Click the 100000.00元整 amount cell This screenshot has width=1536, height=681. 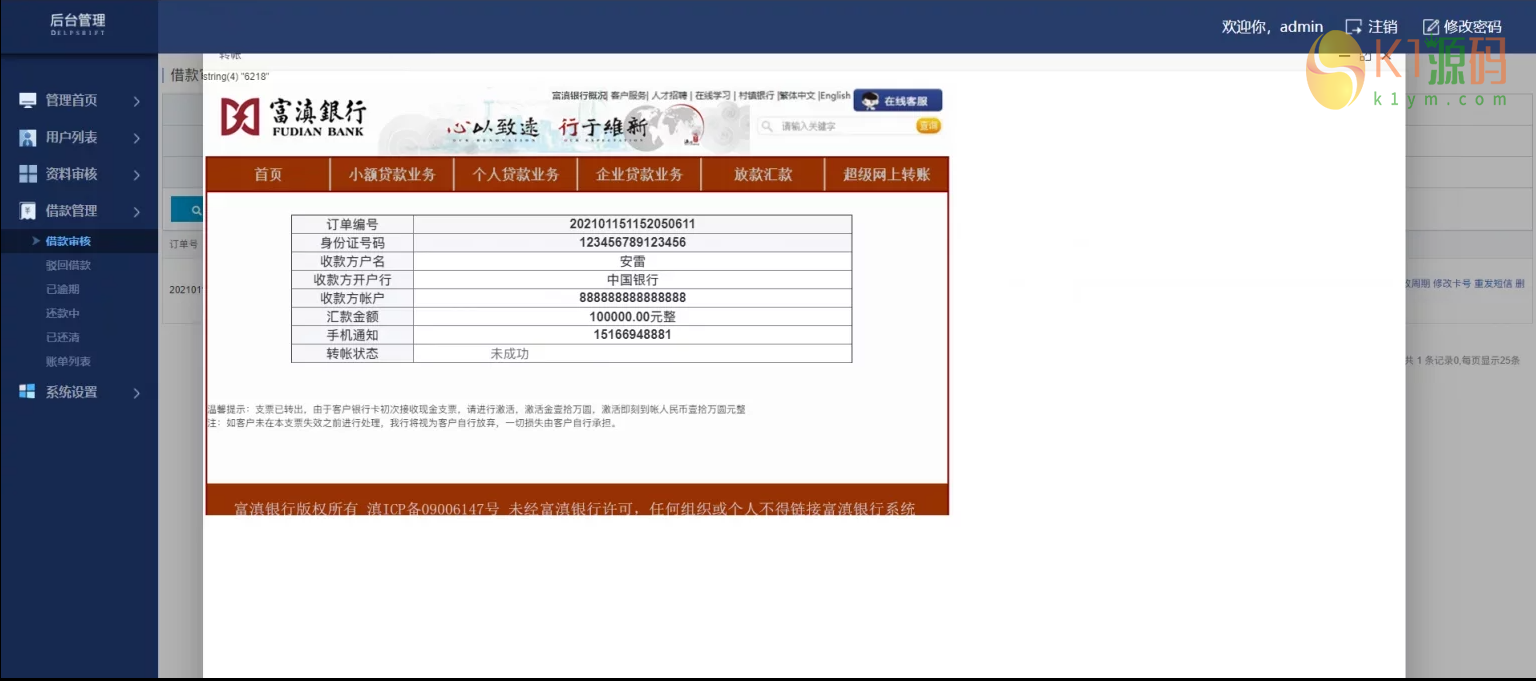(632, 317)
